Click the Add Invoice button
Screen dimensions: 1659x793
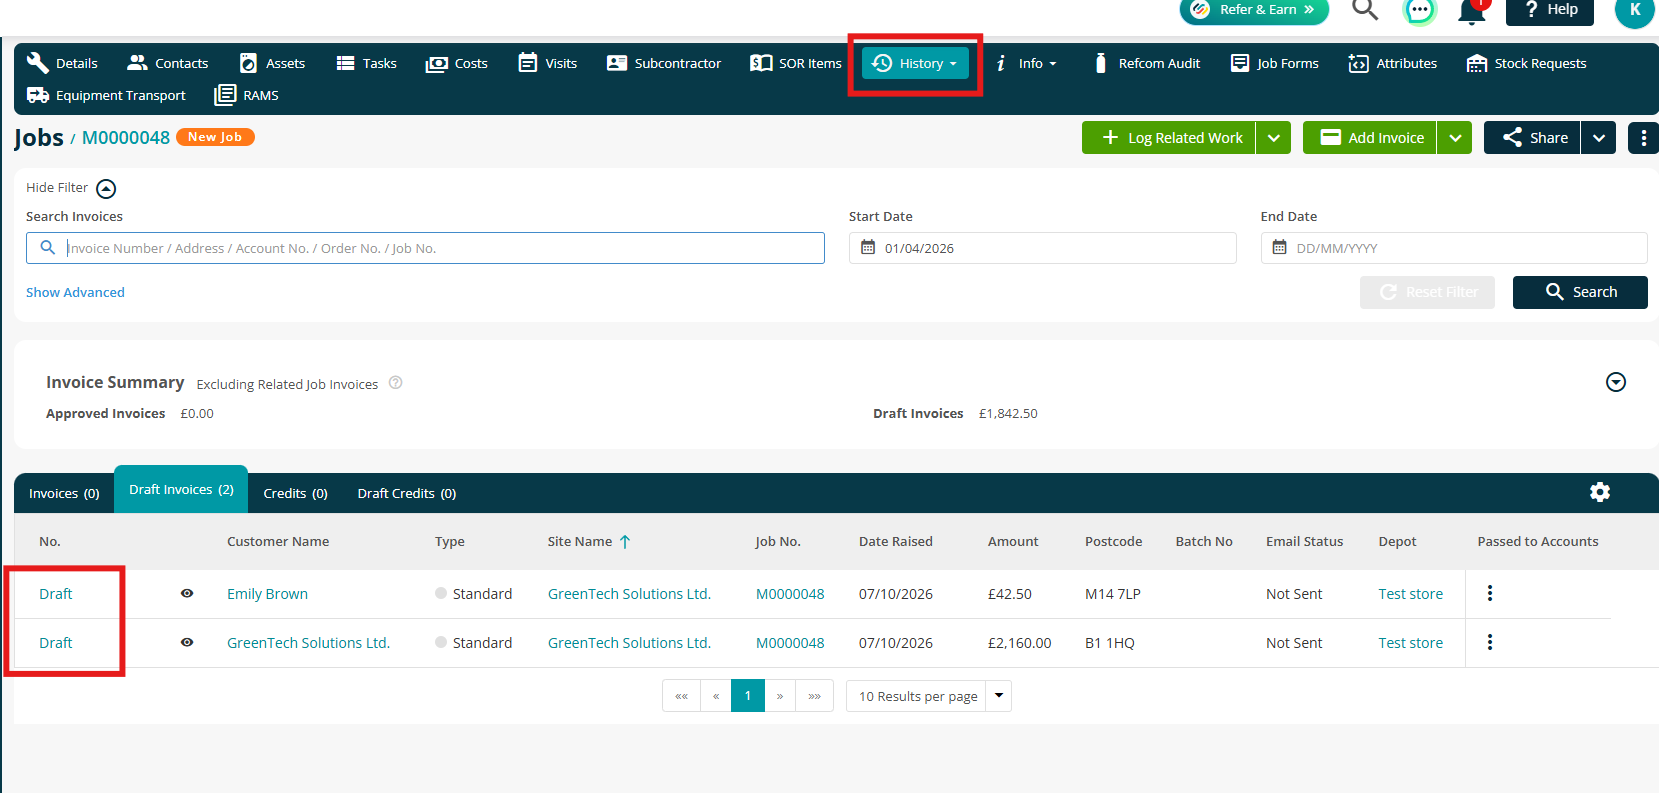(x=1369, y=138)
